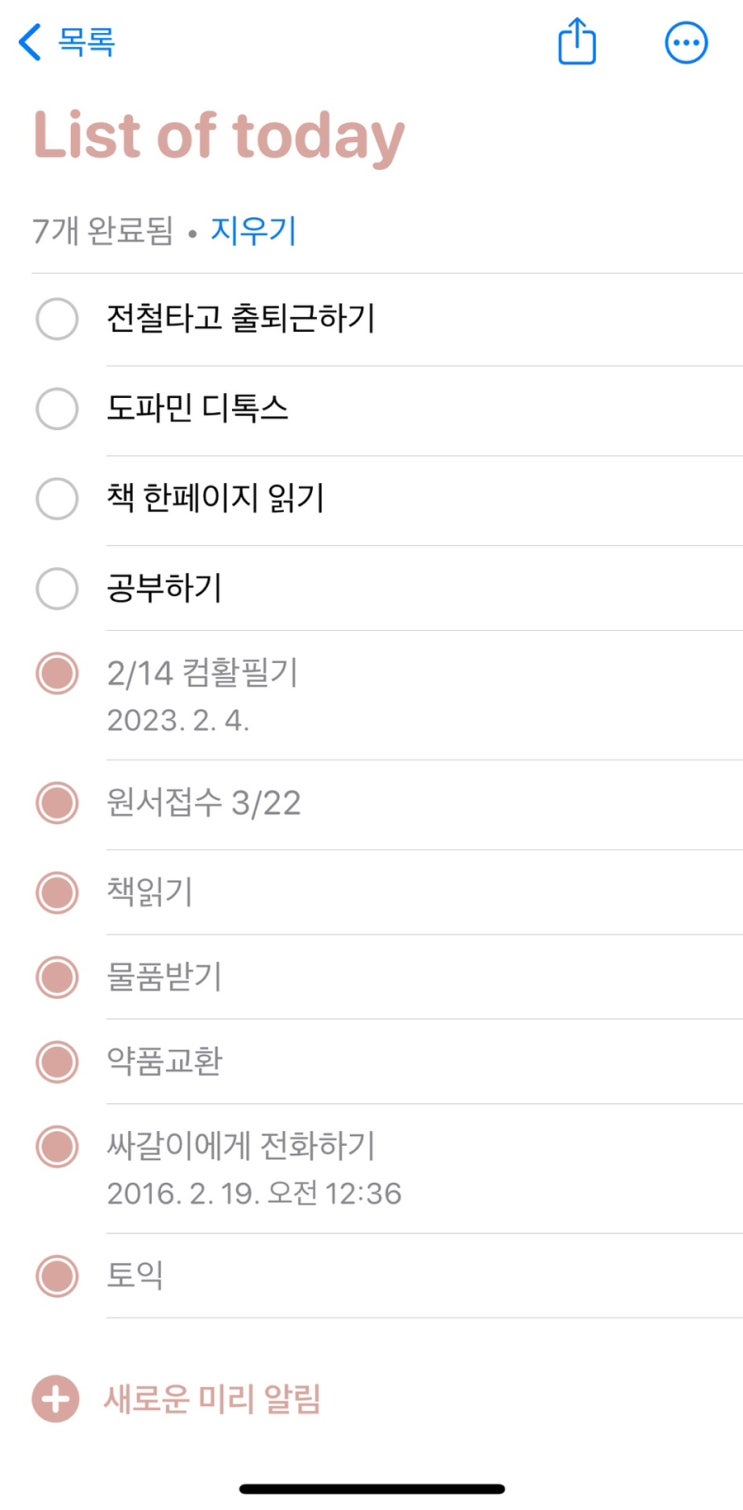Tap the 물품받기 reminder title

pos(164,977)
